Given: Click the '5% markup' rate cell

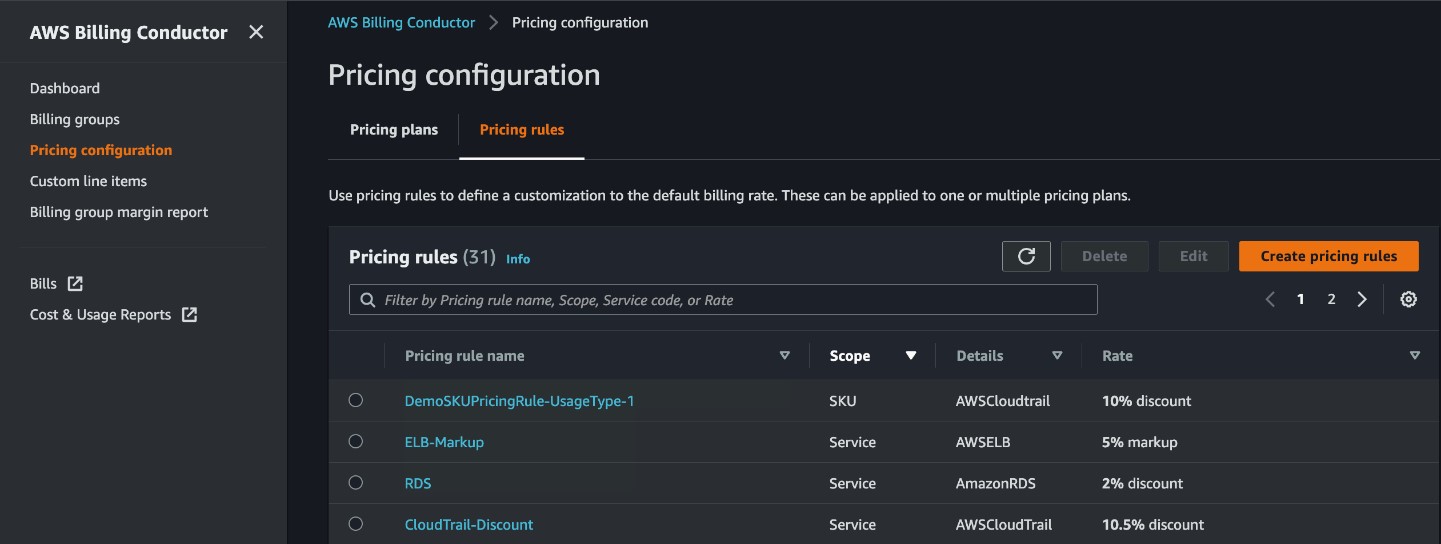Looking at the screenshot, I should coord(1140,442).
